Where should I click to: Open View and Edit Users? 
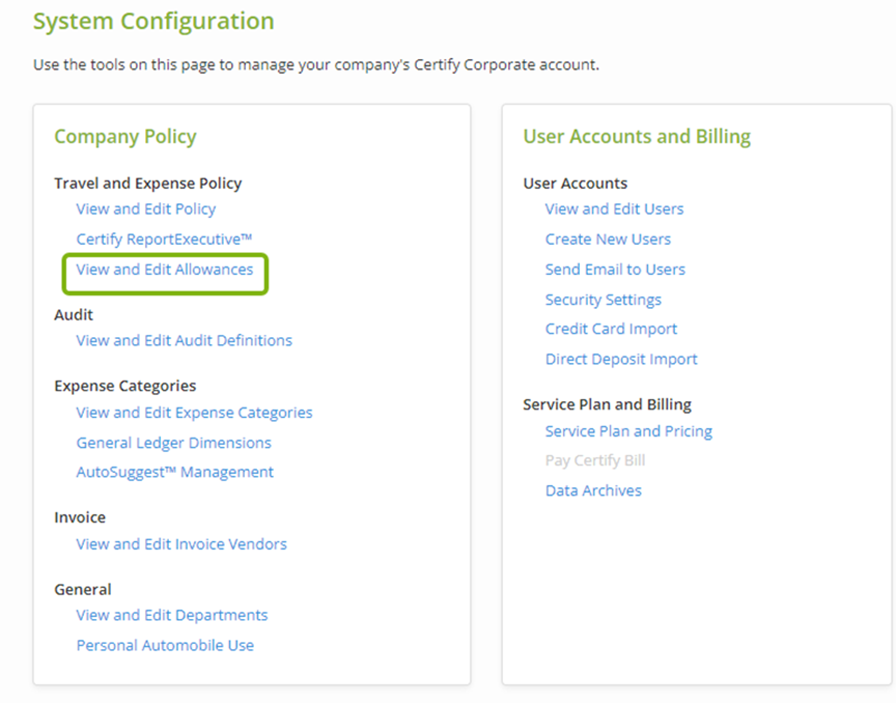[614, 209]
